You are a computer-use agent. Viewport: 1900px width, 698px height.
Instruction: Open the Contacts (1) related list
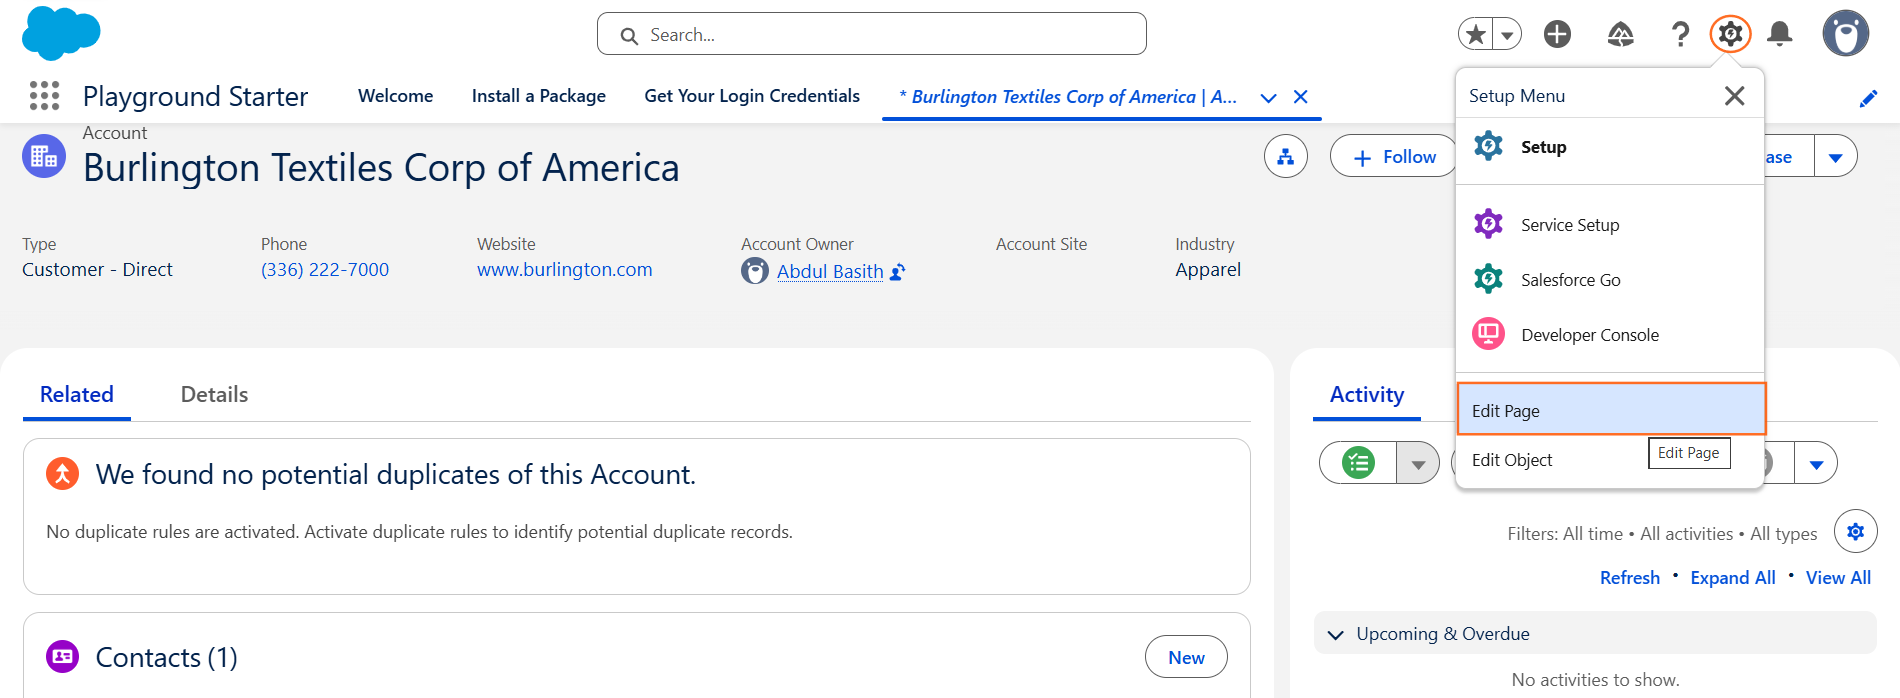pos(166,658)
